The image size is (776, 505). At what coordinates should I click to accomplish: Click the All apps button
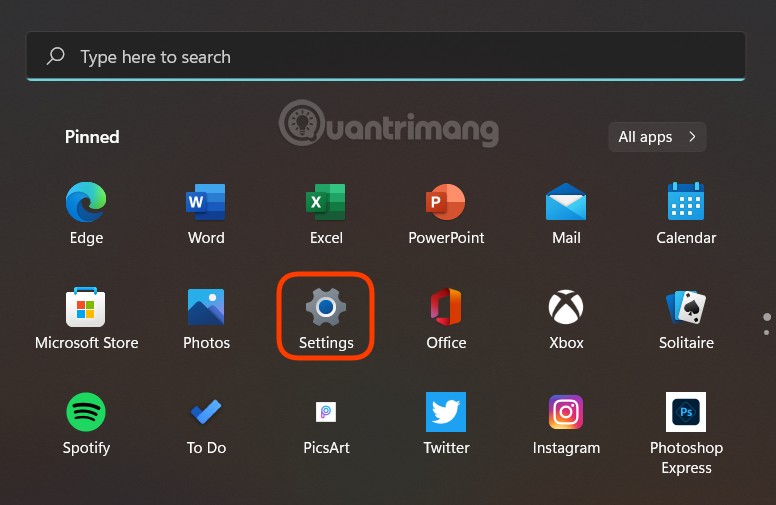coord(657,137)
